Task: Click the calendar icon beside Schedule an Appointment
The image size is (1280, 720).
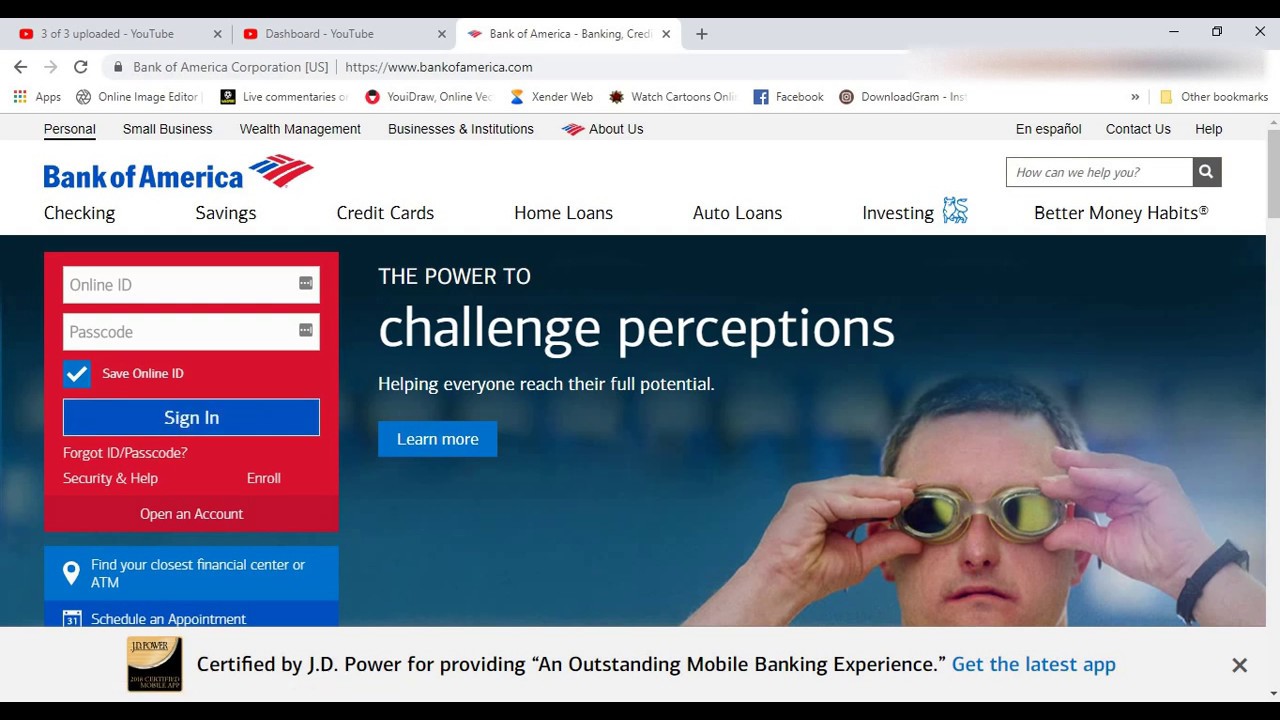Action: (x=72, y=619)
